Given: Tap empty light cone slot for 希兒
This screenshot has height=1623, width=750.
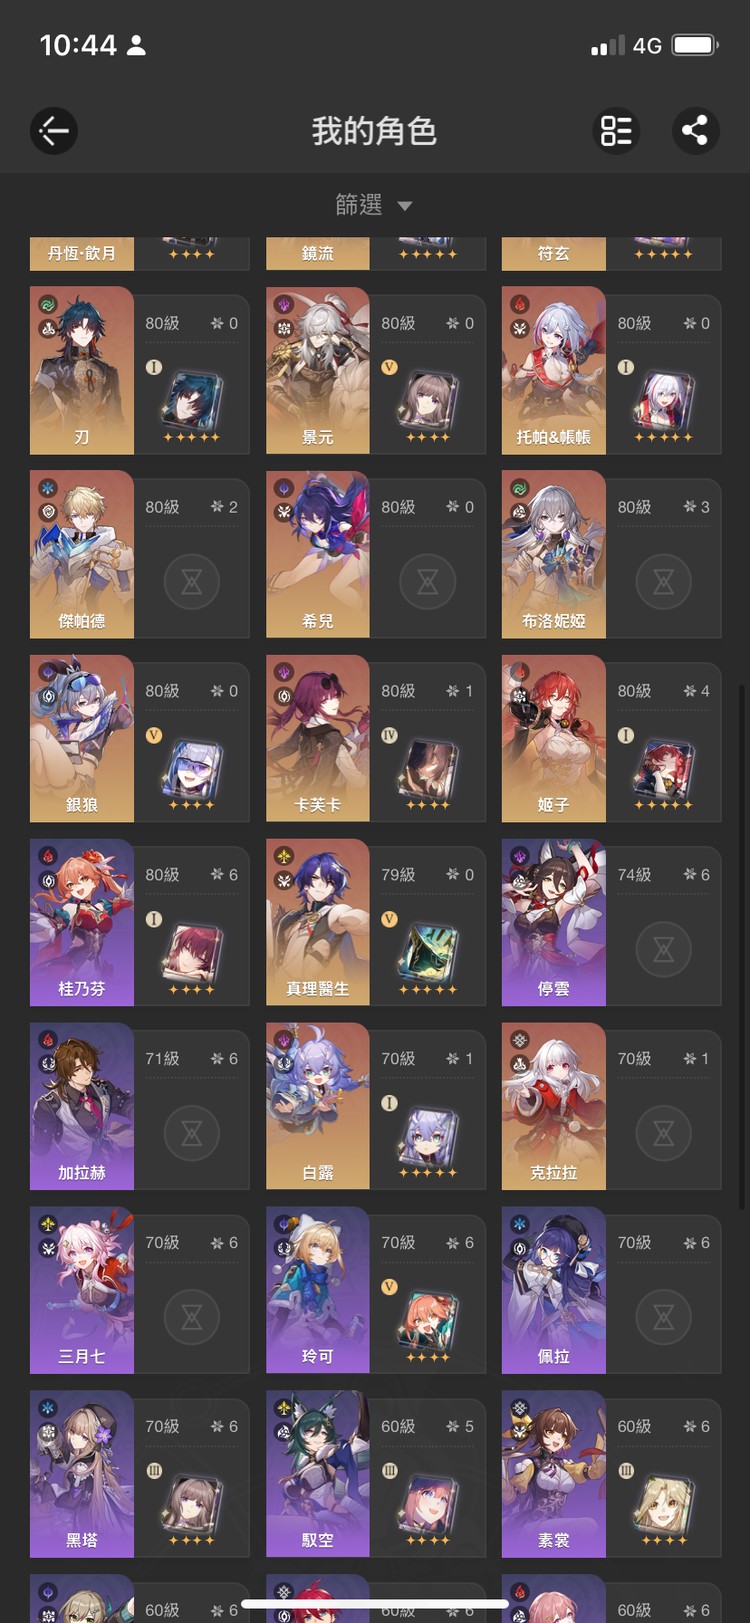Looking at the screenshot, I should [x=428, y=581].
